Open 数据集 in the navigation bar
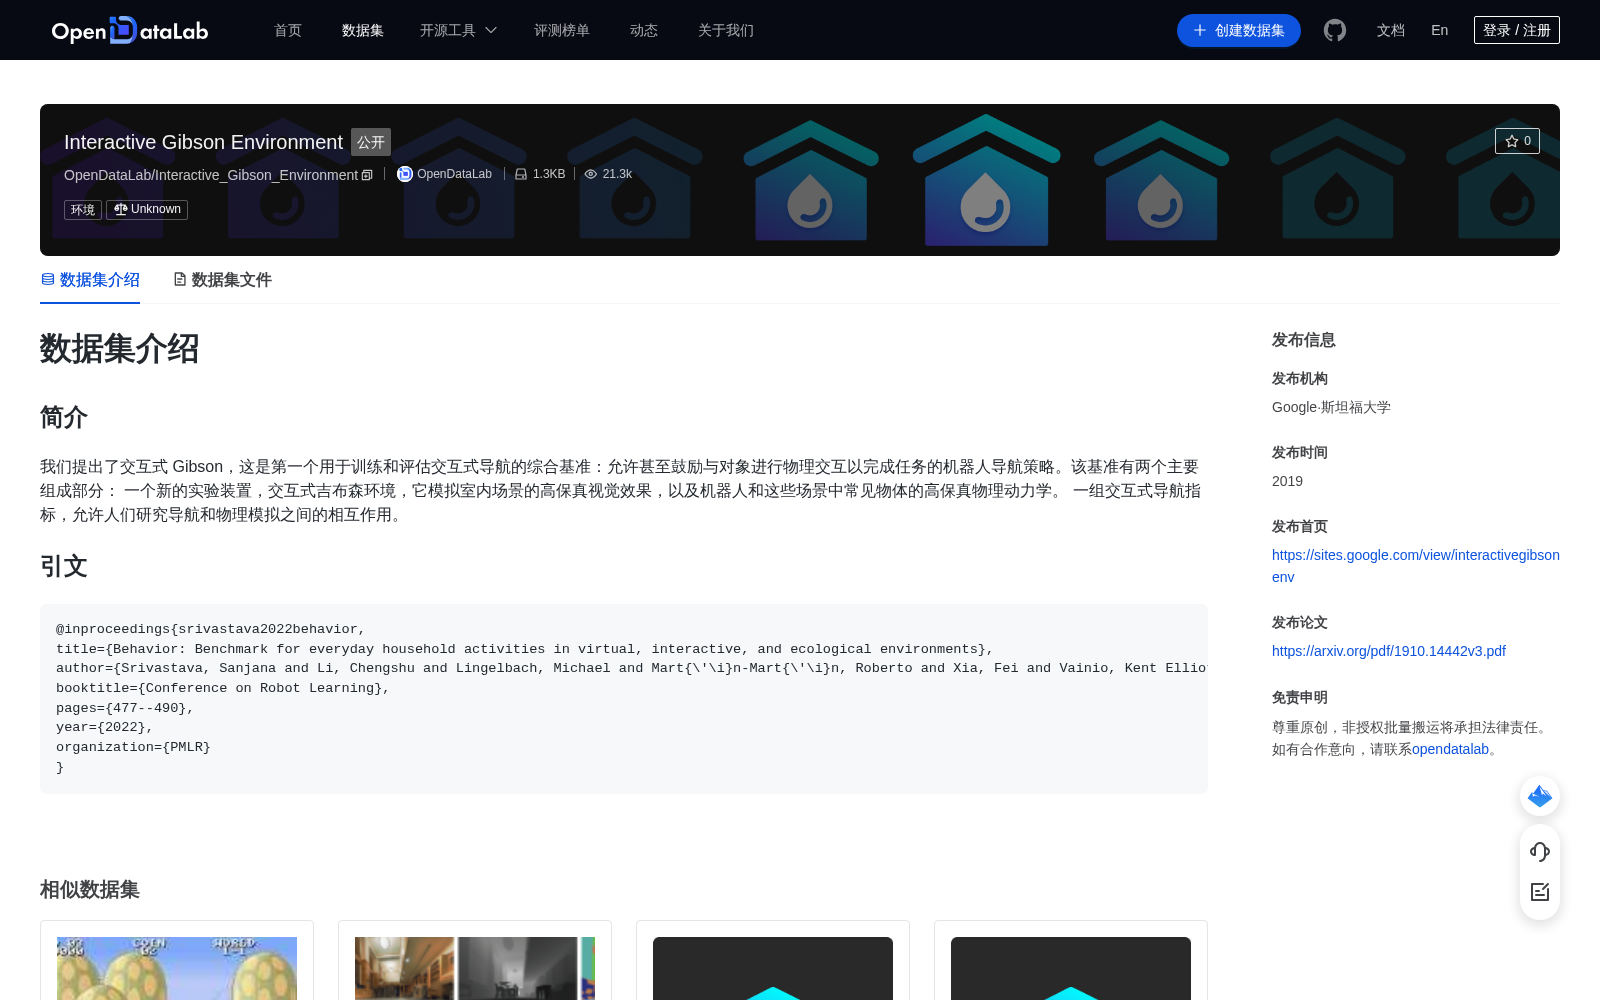This screenshot has height=1000, width=1600. pos(363,30)
